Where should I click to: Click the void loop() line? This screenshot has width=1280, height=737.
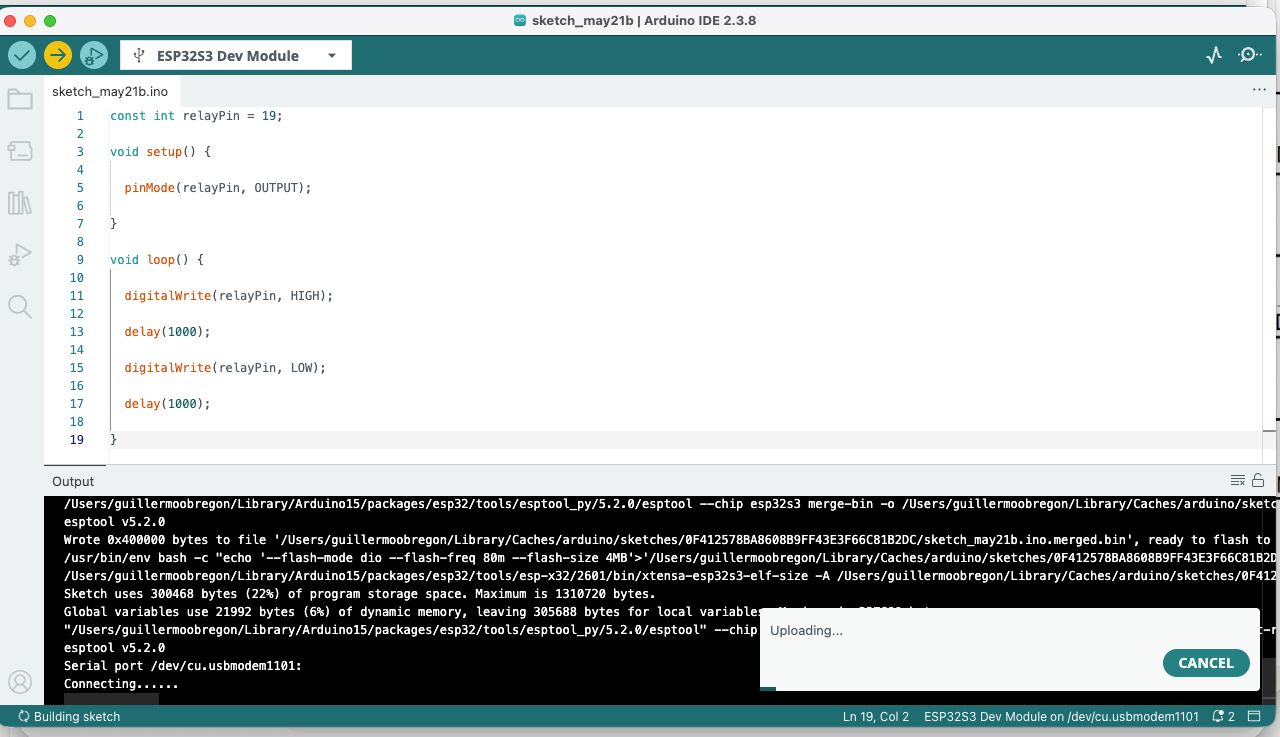click(157, 260)
